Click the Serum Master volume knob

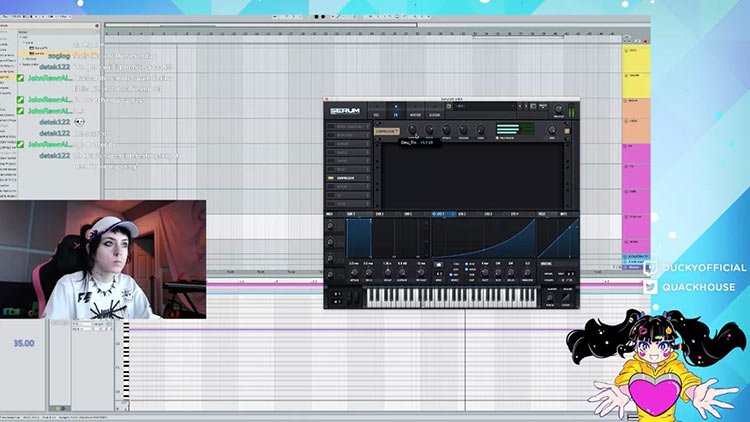pyautogui.click(x=559, y=109)
